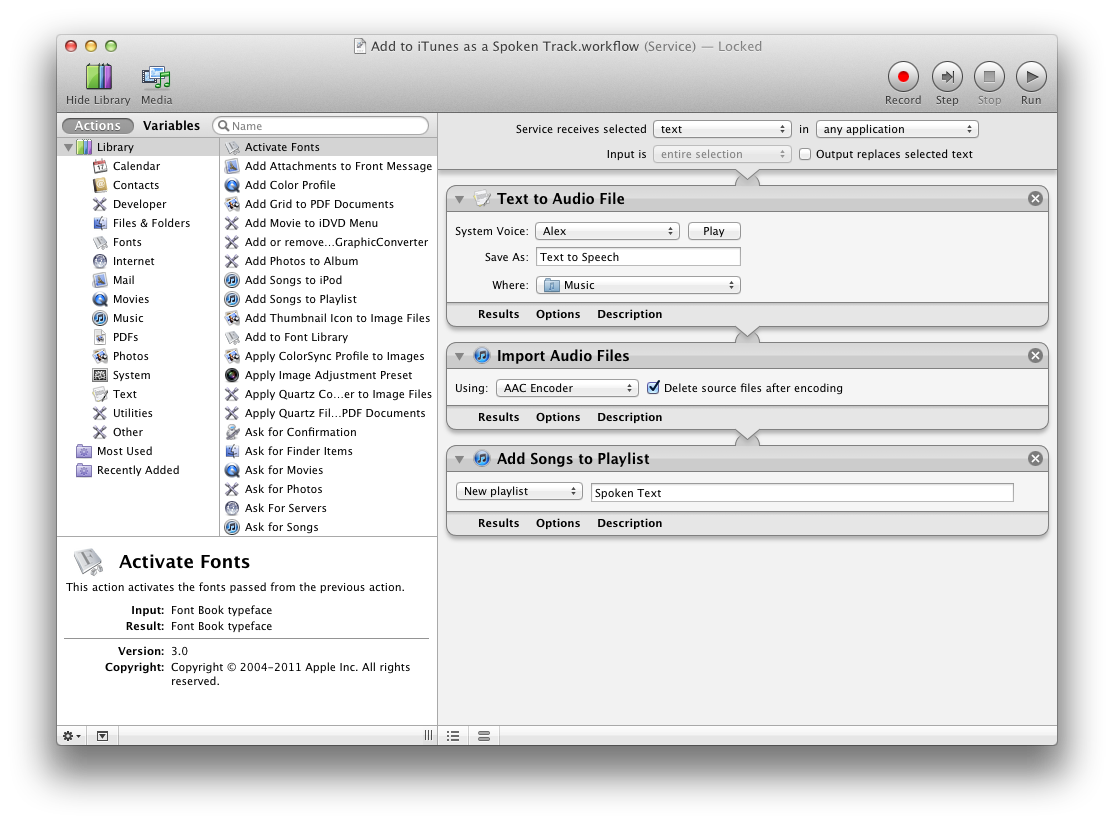Toggle the description pane show/hide icon
Viewport: 1114px width, 824px height.
pyautogui.click(x=102, y=736)
